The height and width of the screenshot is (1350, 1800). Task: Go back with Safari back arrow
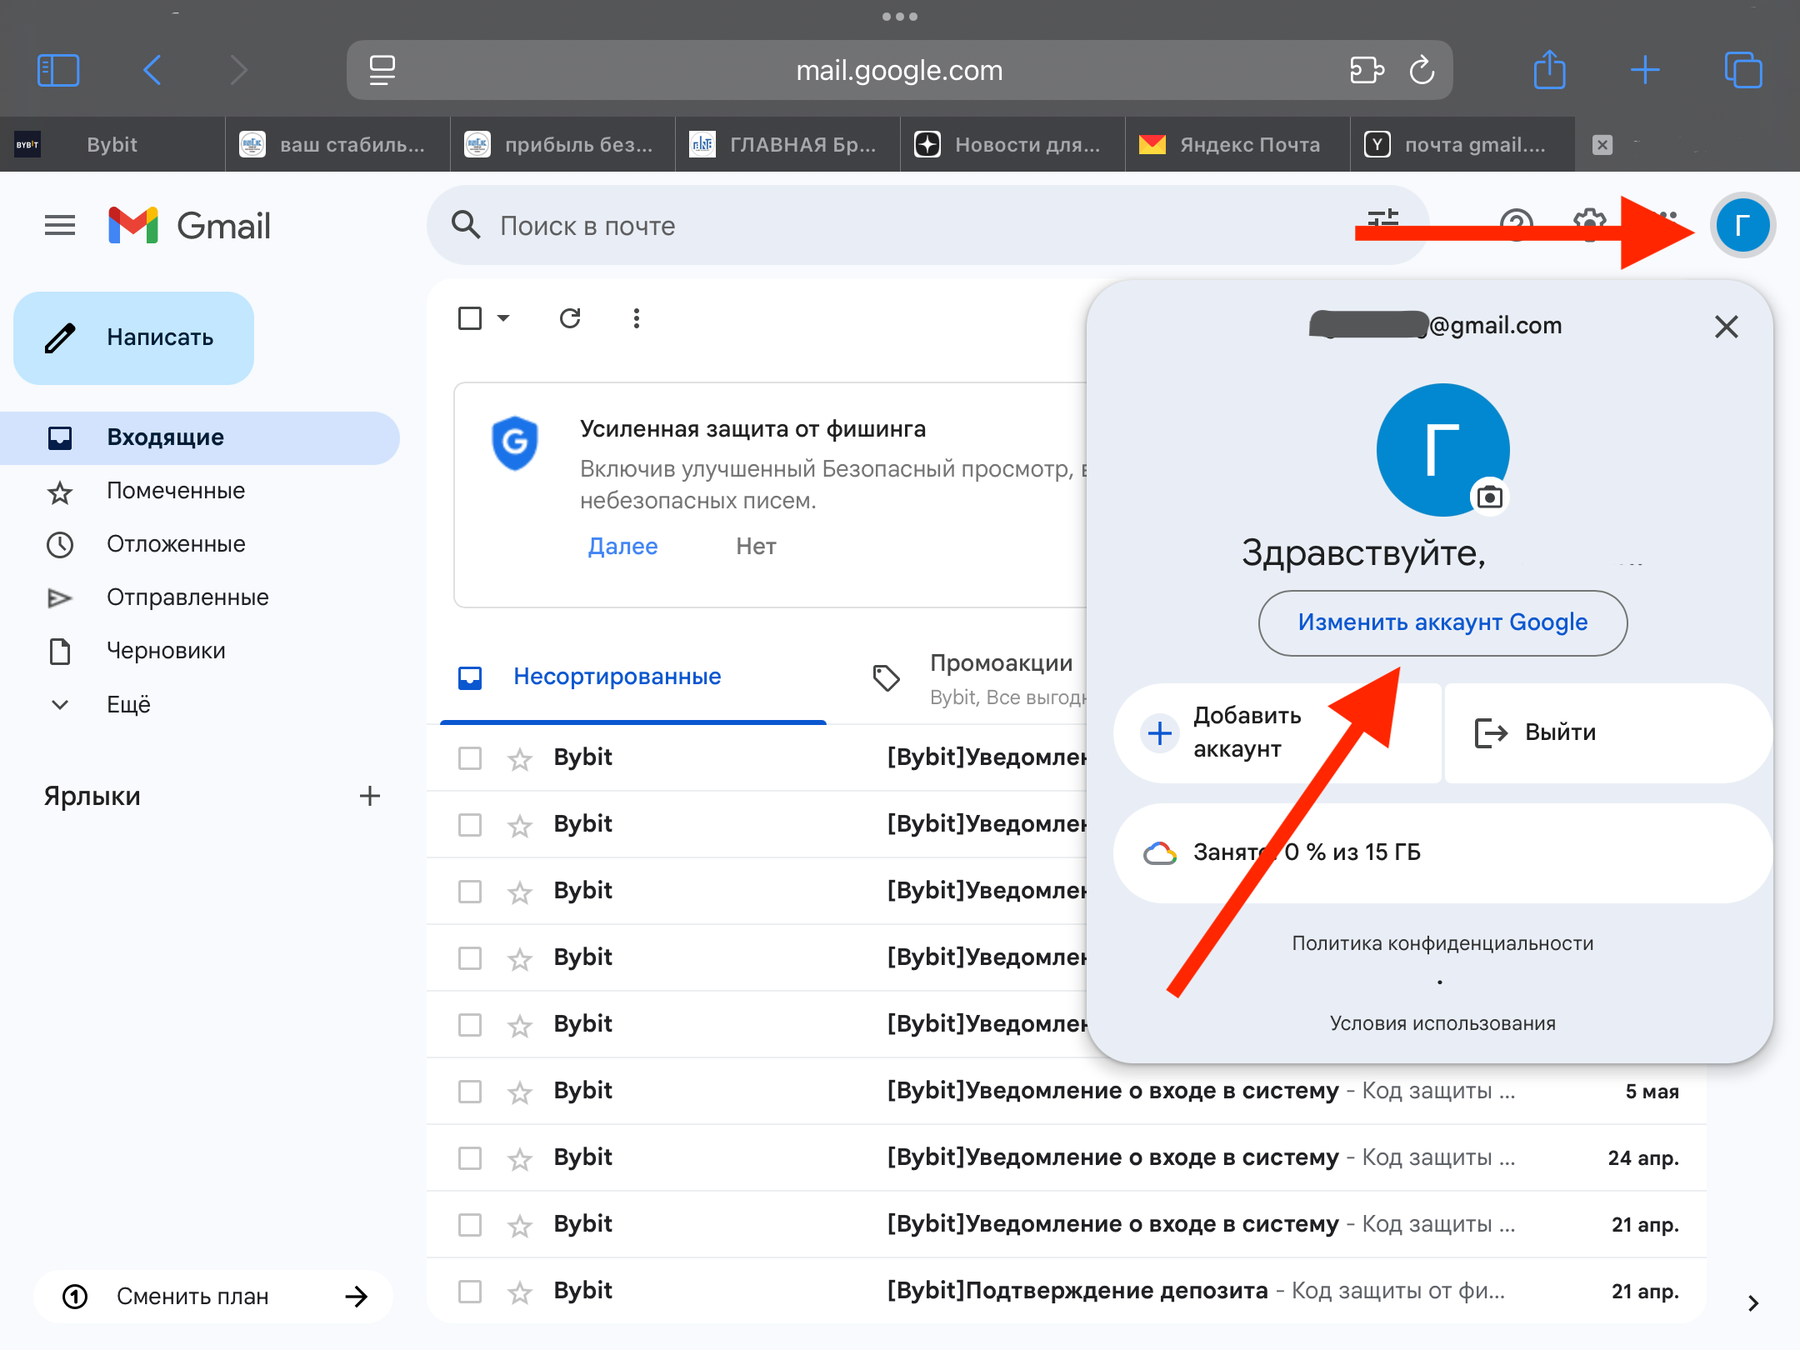click(152, 70)
